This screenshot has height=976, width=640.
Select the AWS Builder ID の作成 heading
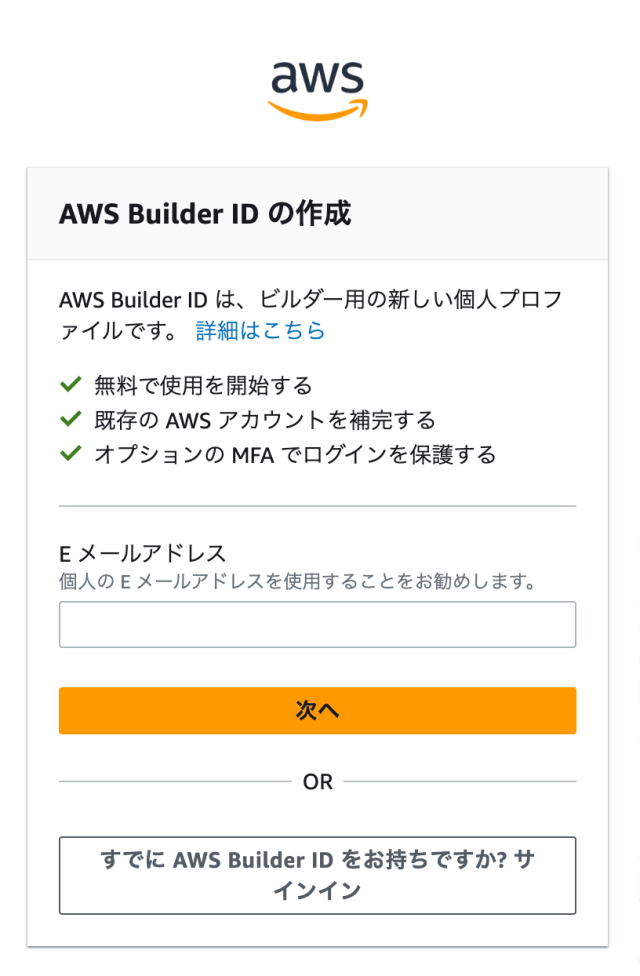coord(206,213)
